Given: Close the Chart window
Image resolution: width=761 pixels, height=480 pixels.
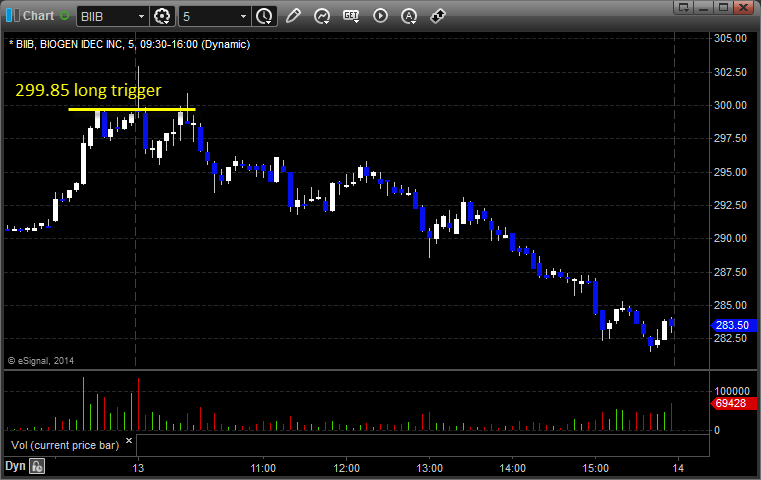Looking at the screenshot, I should 743,7.
